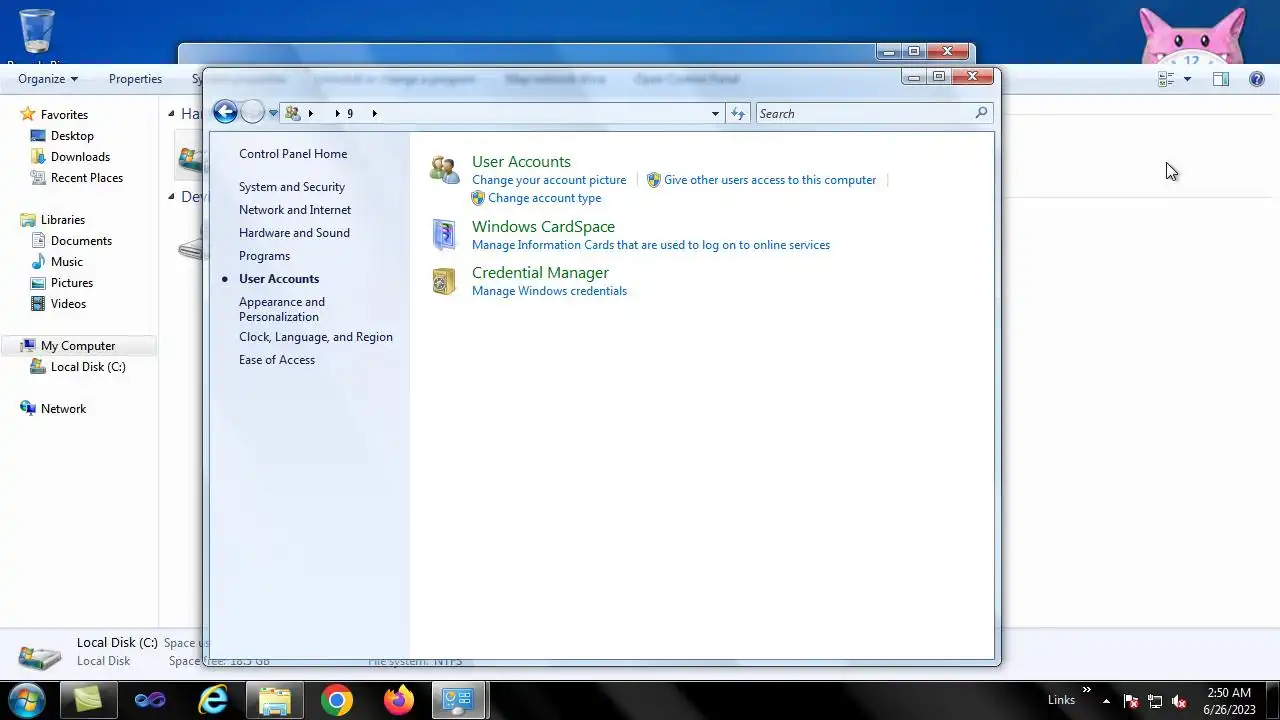Screen dimensions: 1280x720
Task: Open Windows Explorer folder taskbar icon
Action: [x=275, y=700]
